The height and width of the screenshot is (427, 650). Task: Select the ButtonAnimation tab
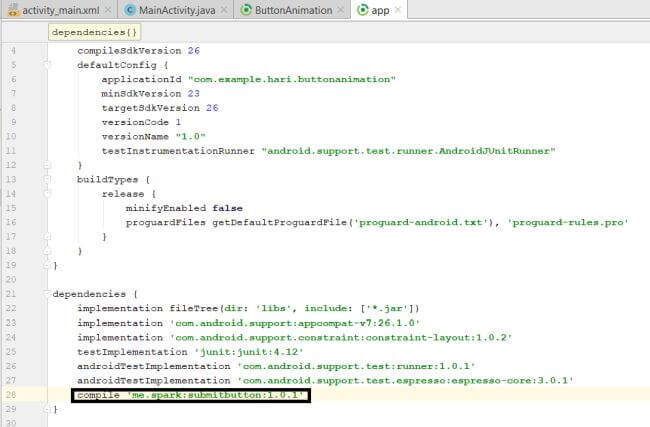pyautogui.click(x=293, y=10)
